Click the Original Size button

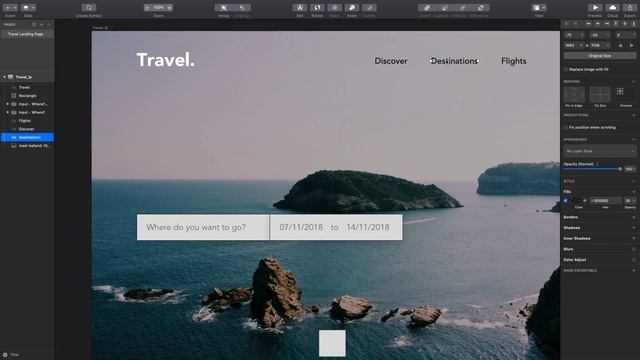click(600, 56)
